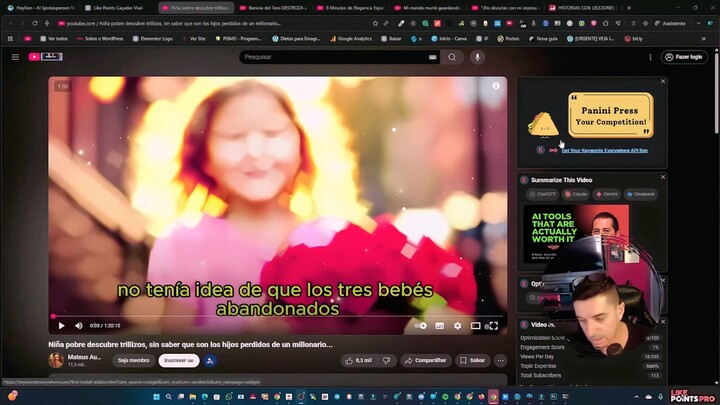Open the on-screen keyboard in the search box
720x405 pixels.
point(433,57)
